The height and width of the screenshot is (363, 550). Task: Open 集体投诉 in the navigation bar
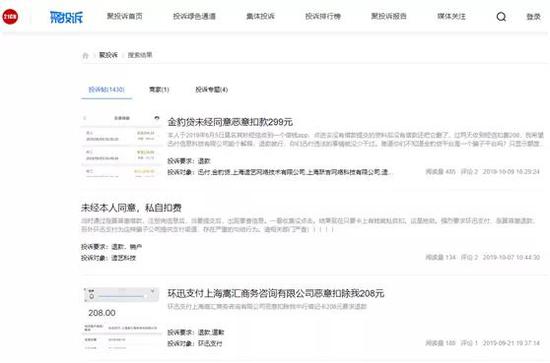(x=260, y=16)
